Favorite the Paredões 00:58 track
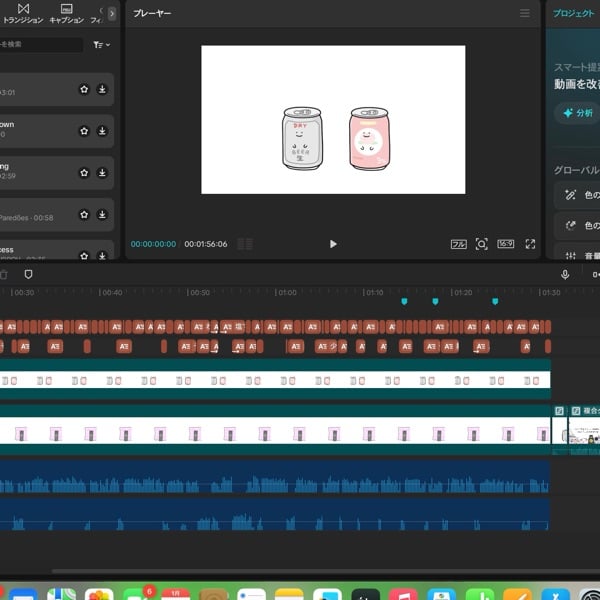Viewport: 600px width, 600px height. point(84,214)
